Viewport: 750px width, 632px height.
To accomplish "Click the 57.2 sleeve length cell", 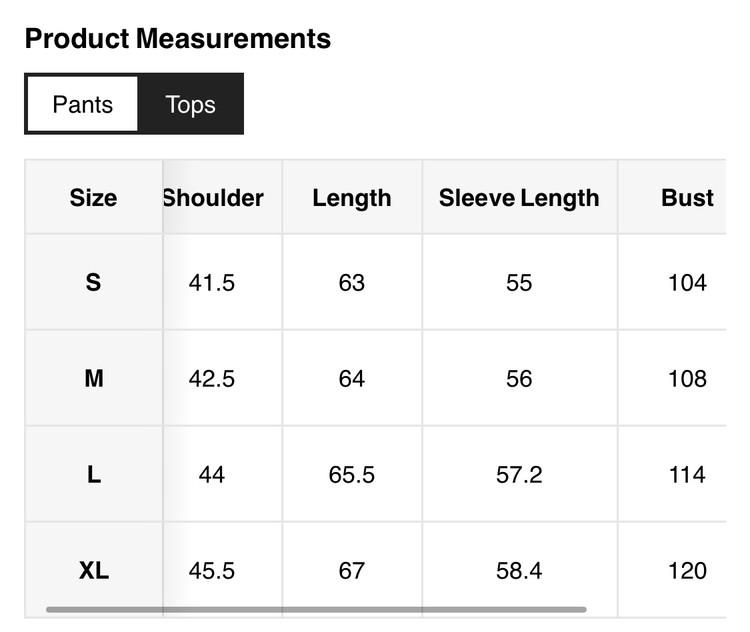I will [519, 475].
